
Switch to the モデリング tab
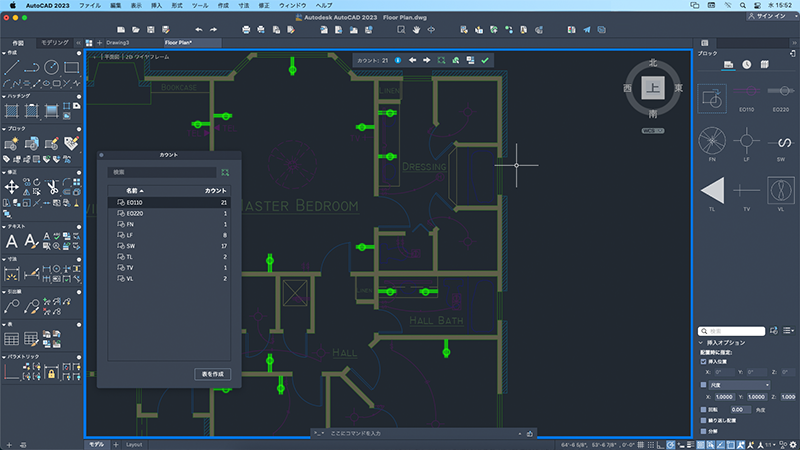click(x=55, y=43)
